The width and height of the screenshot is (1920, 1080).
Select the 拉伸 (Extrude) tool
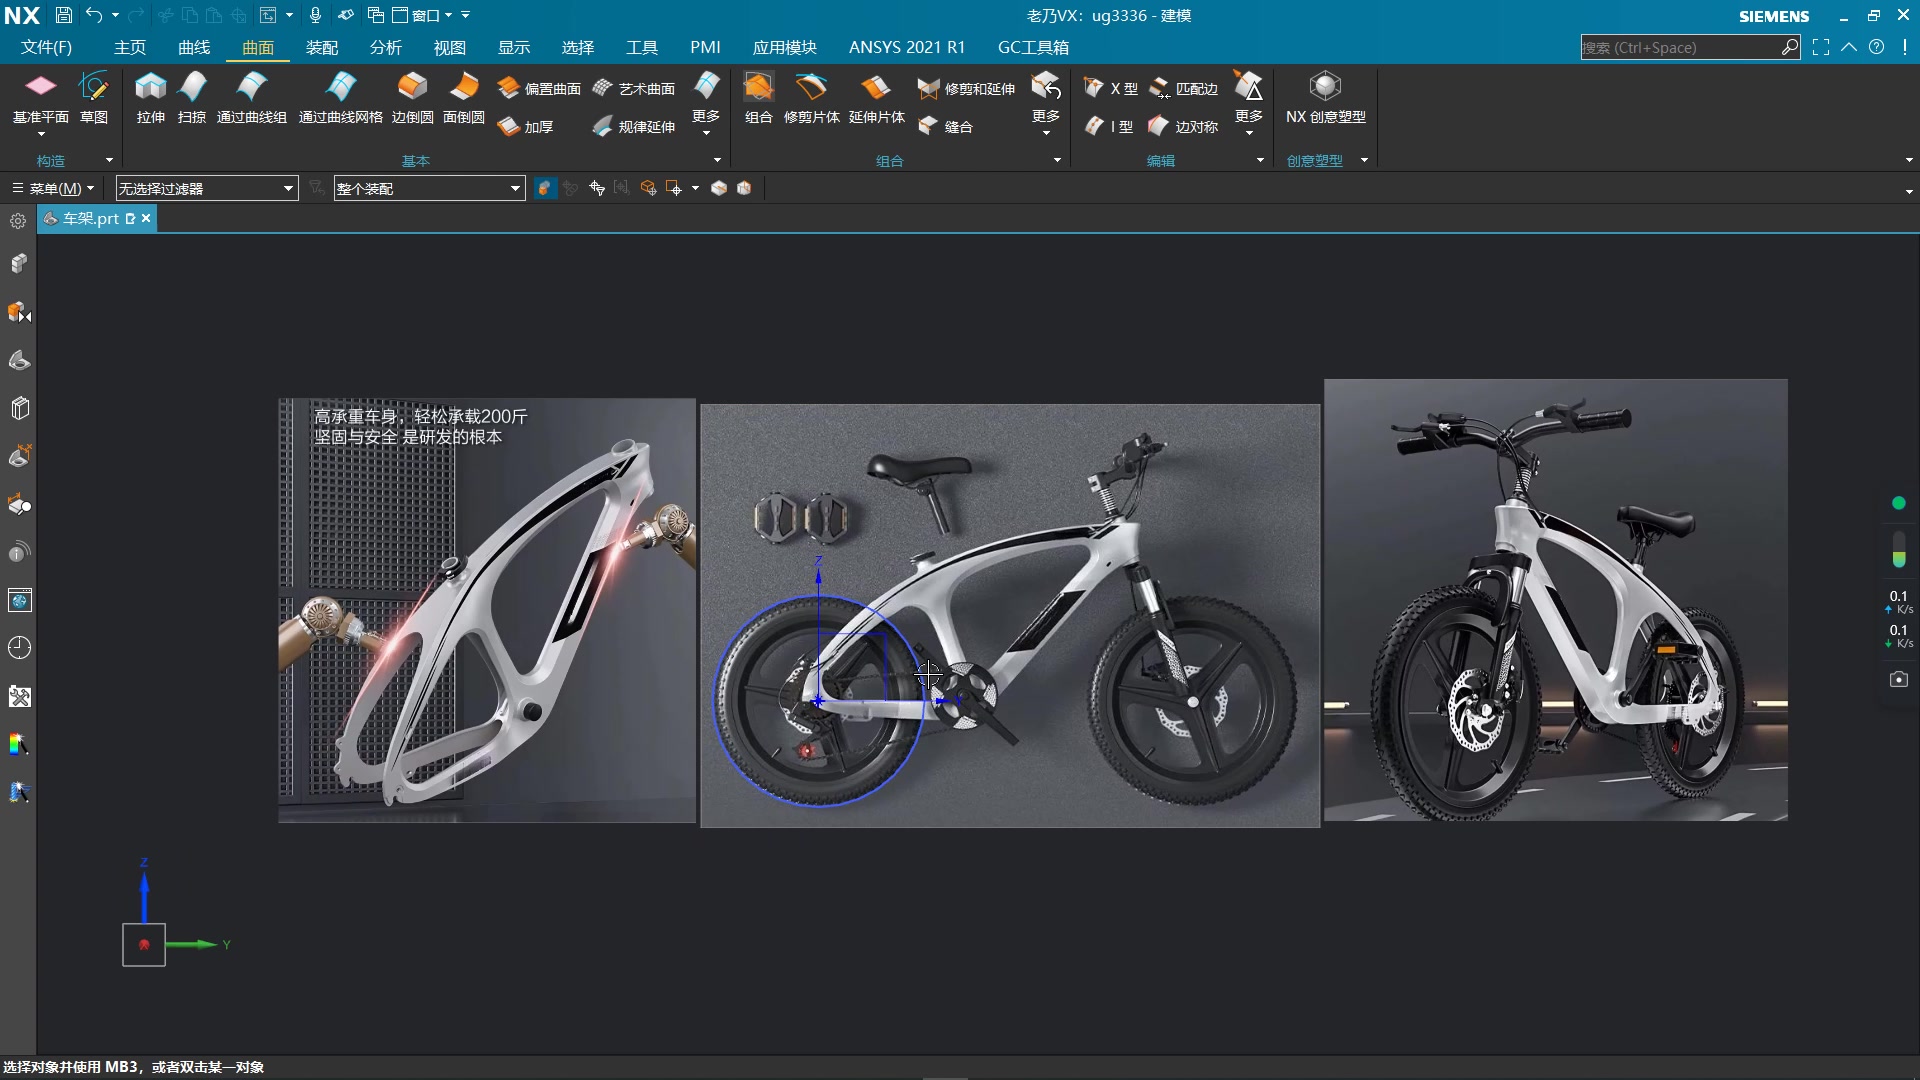[150, 98]
